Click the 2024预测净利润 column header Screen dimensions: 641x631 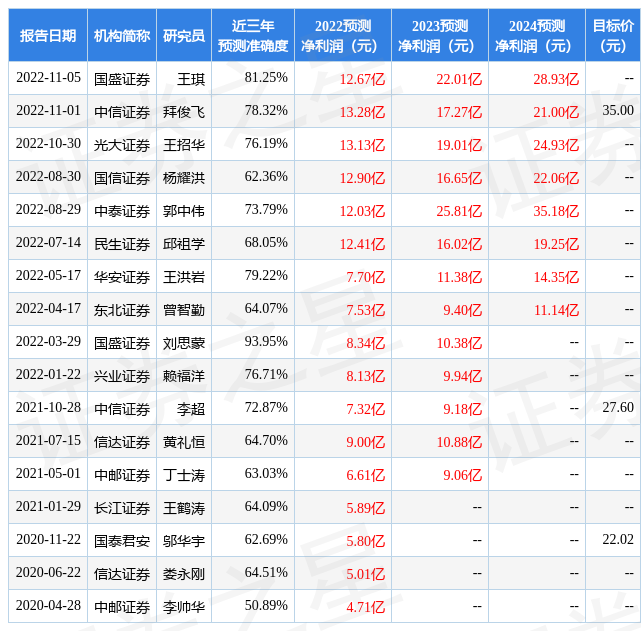(537, 36)
